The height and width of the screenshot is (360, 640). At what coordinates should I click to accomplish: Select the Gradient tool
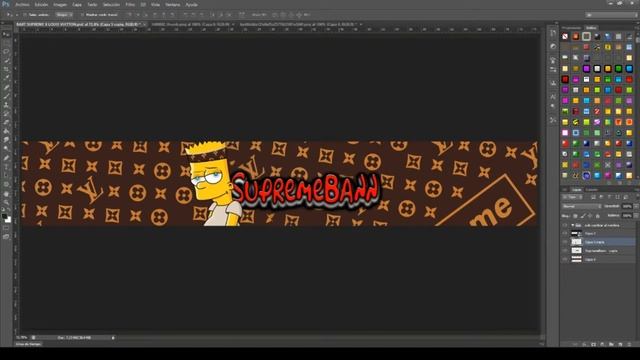tap(6, 131)
